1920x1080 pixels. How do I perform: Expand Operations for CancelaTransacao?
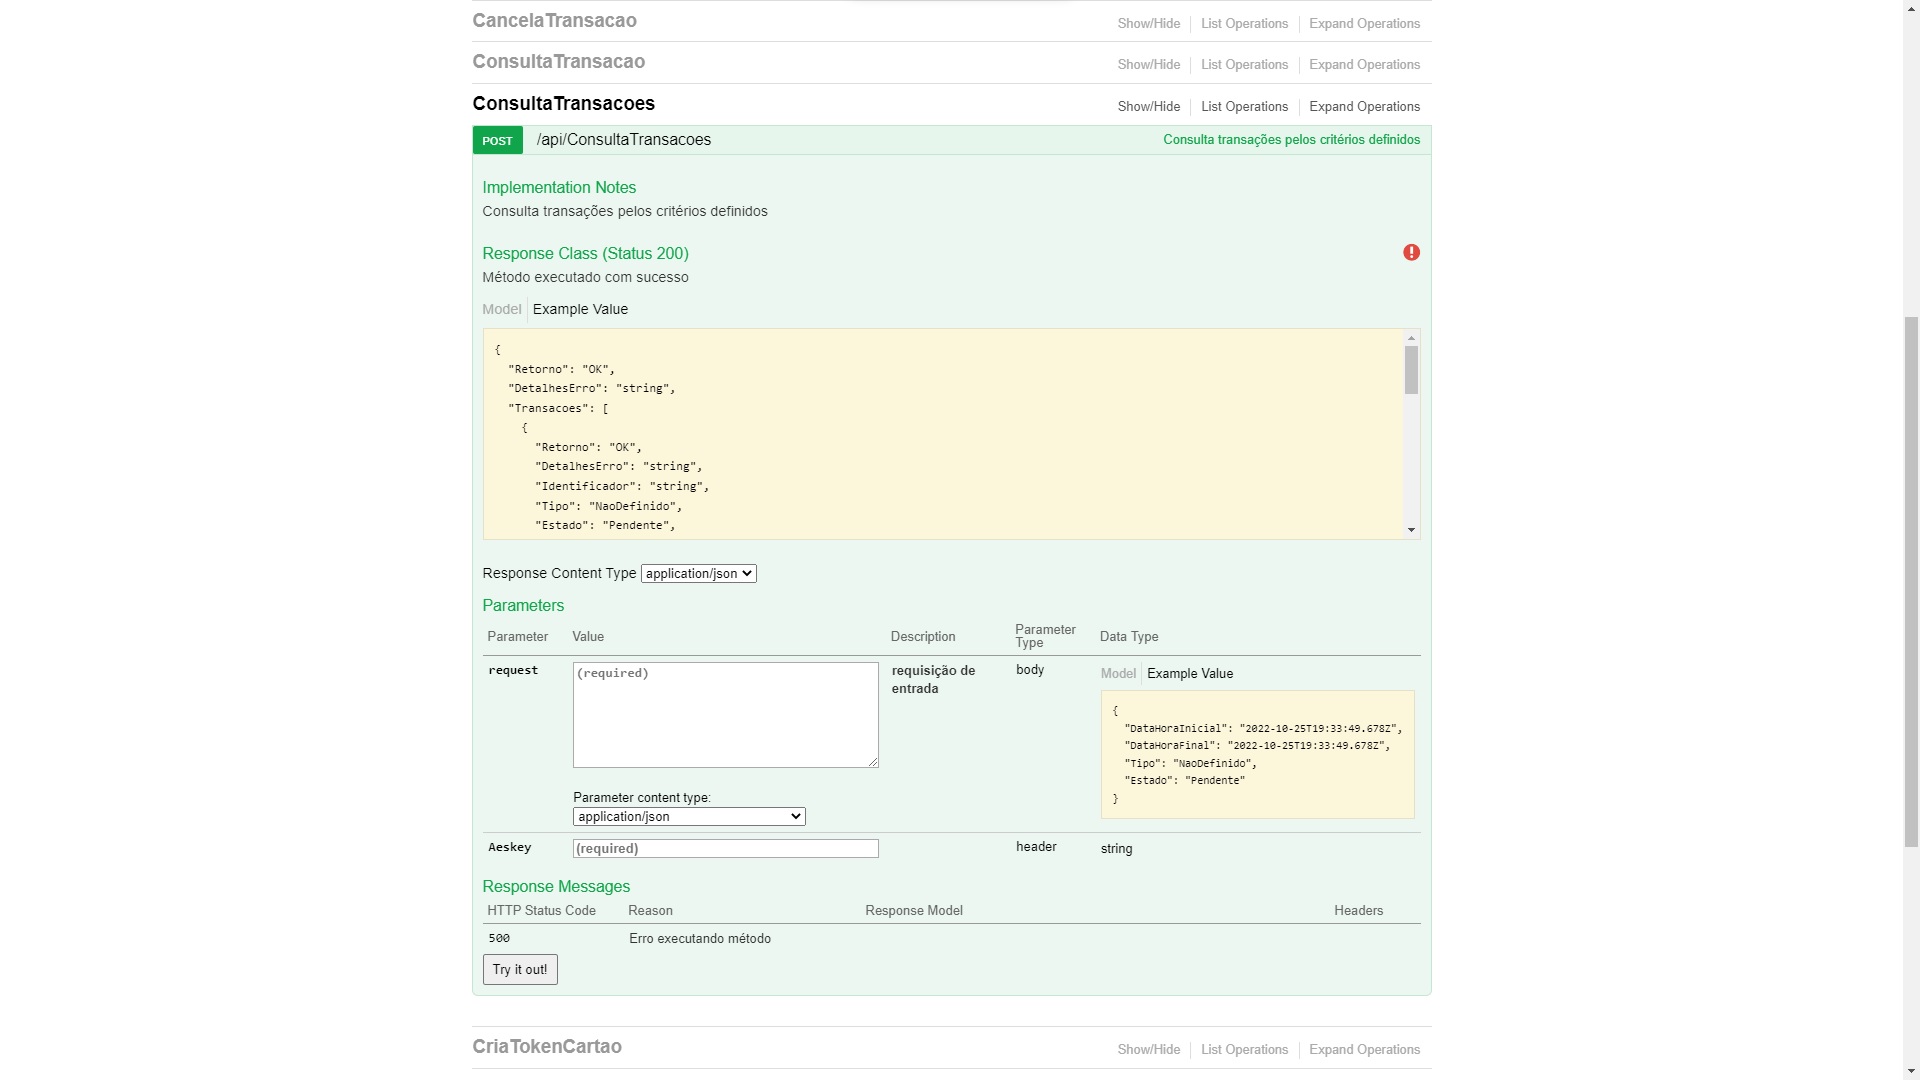point(1364,24)
